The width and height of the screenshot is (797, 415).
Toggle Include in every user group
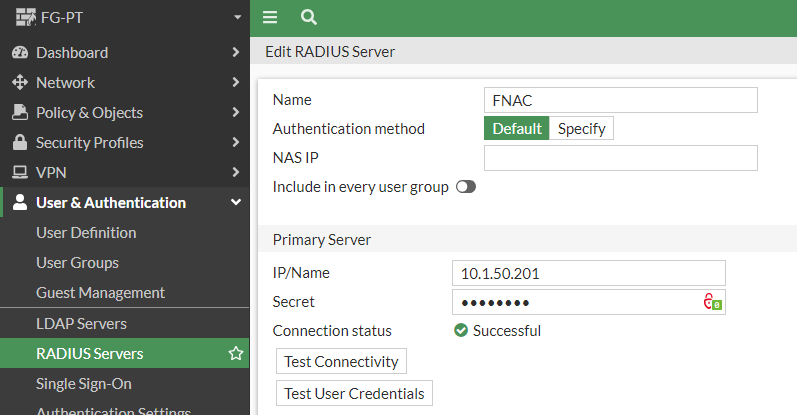coord(465,187)
